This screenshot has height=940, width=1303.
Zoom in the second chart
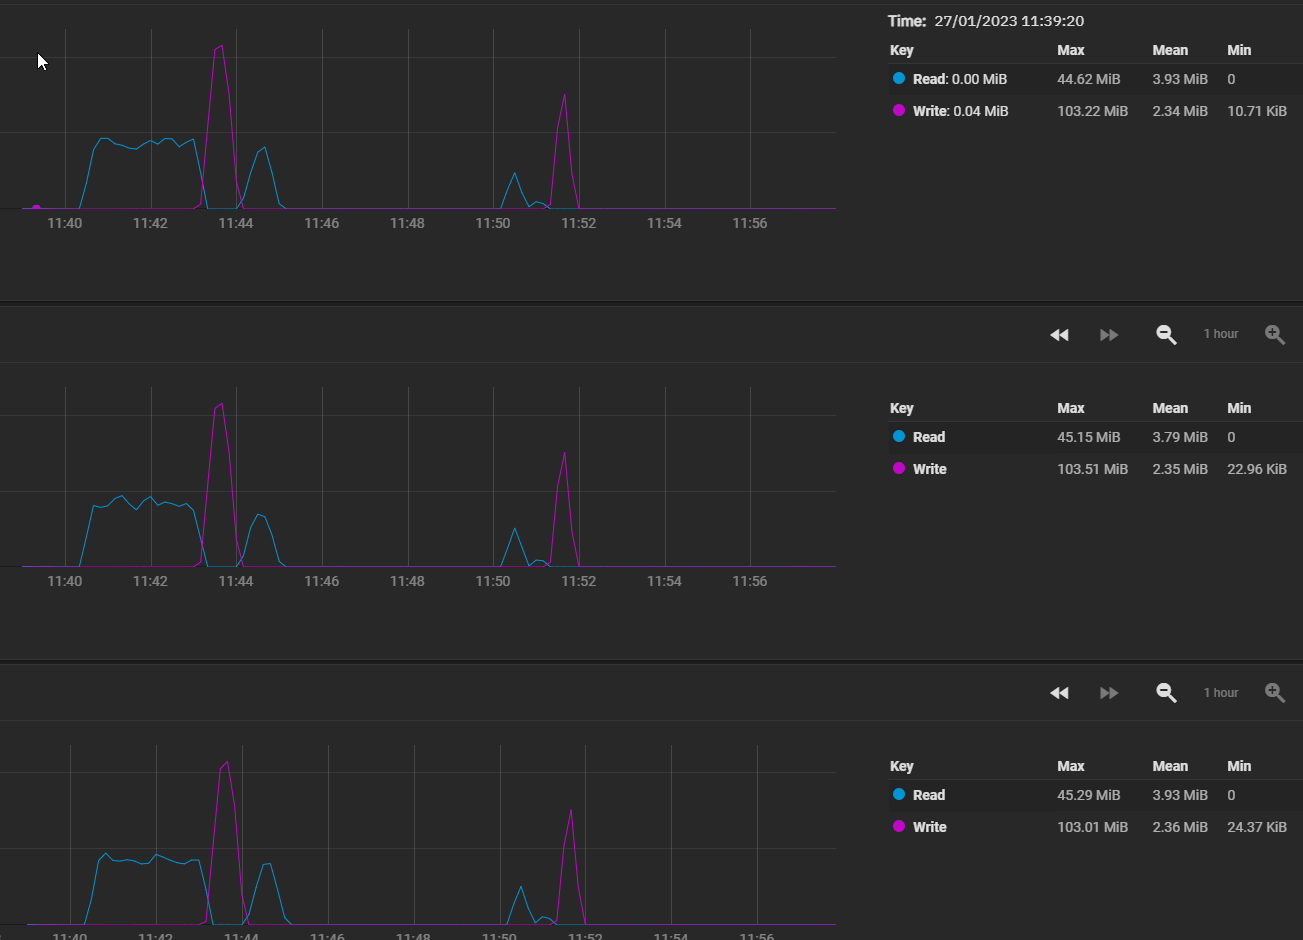coord(1275,335)
